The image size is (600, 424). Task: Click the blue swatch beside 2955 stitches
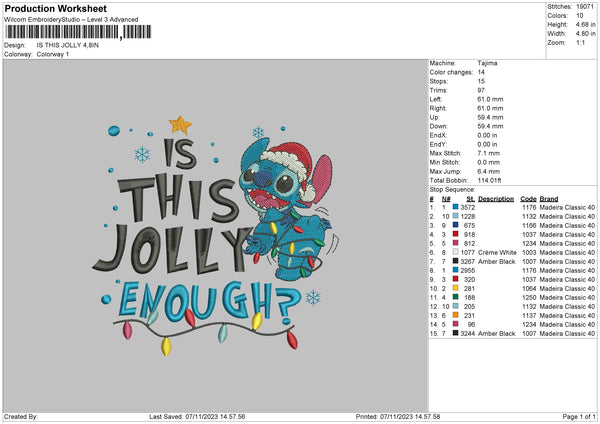455,270
